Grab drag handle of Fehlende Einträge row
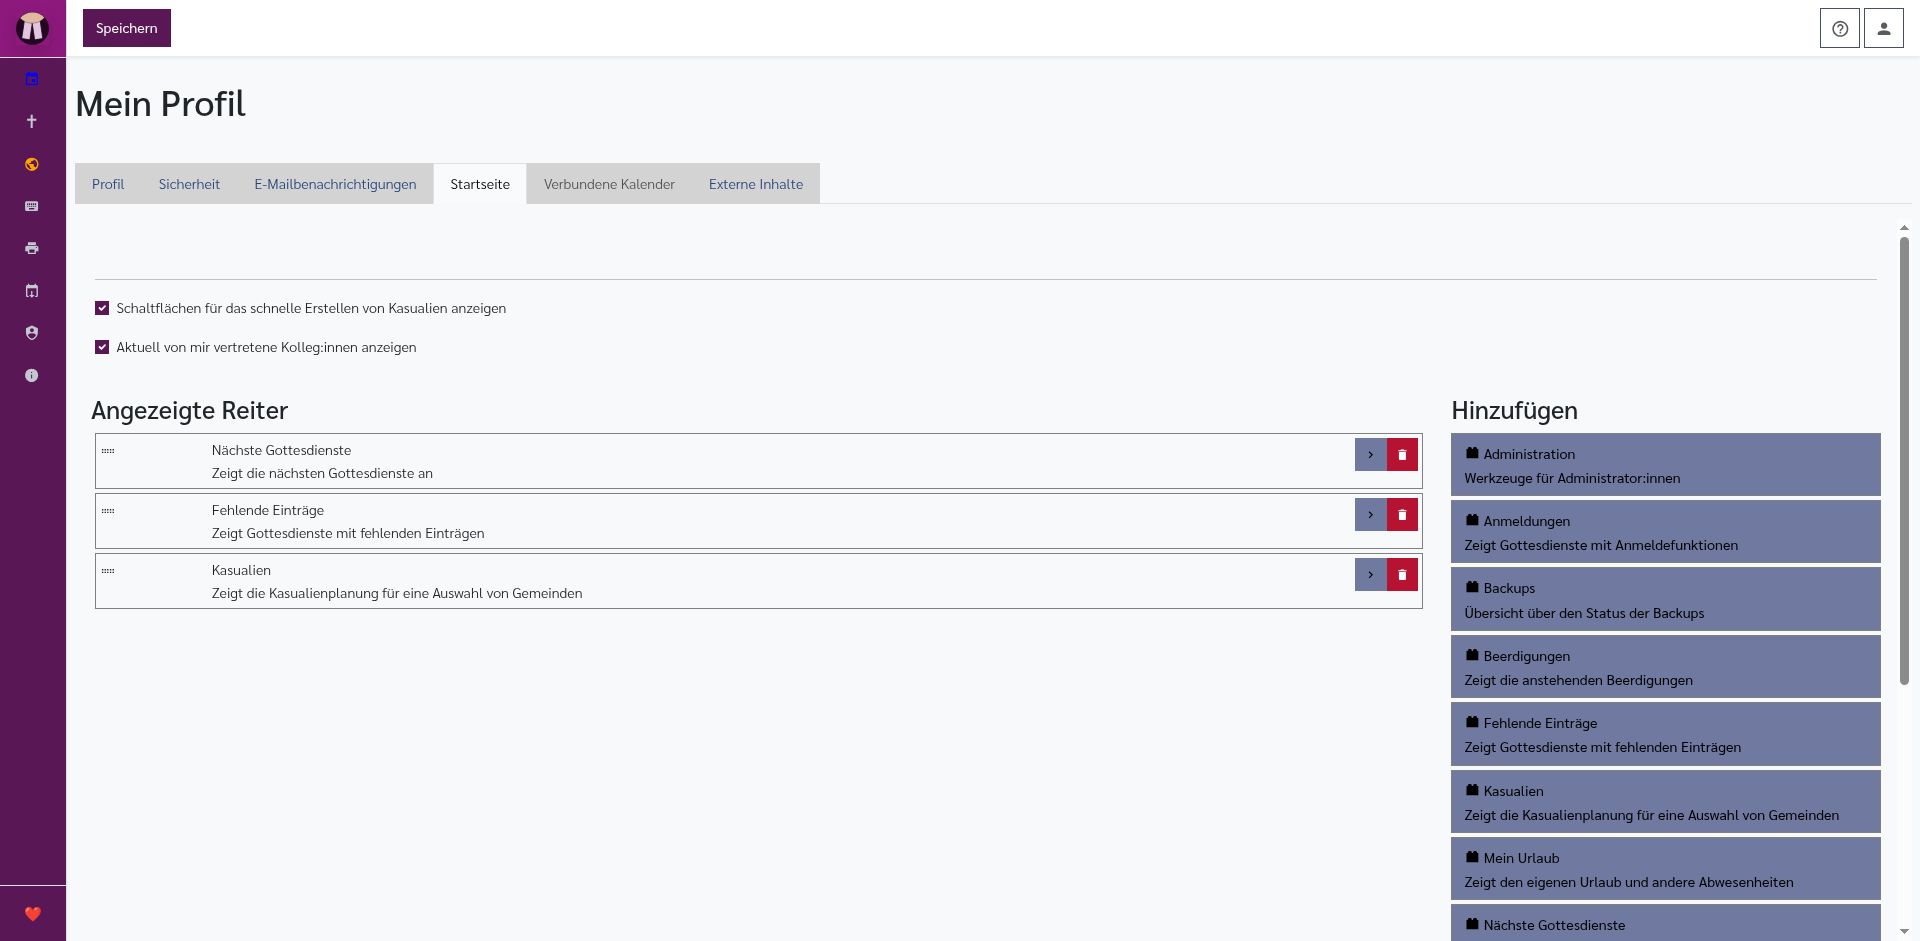 coord(108,511)
